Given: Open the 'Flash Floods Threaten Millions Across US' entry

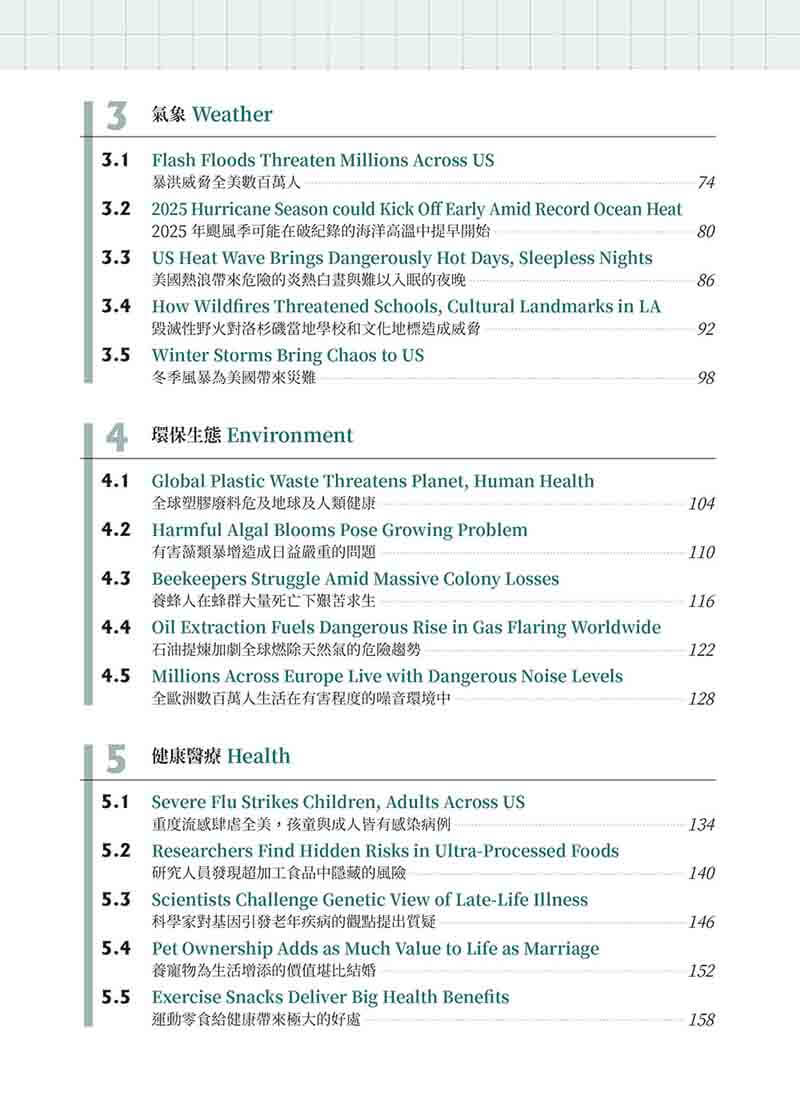Looking at the screenshot, I should point(322,160).
